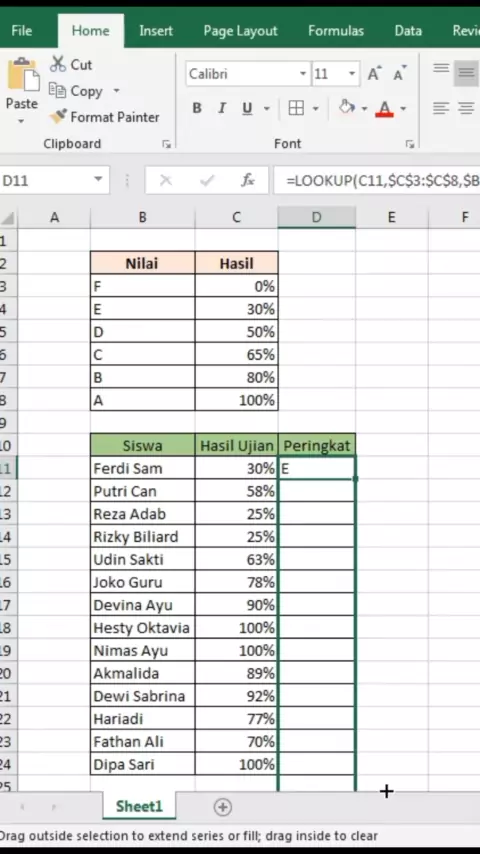
Task: Open the Calibri font name dropdown
Action: click(303, 74)
